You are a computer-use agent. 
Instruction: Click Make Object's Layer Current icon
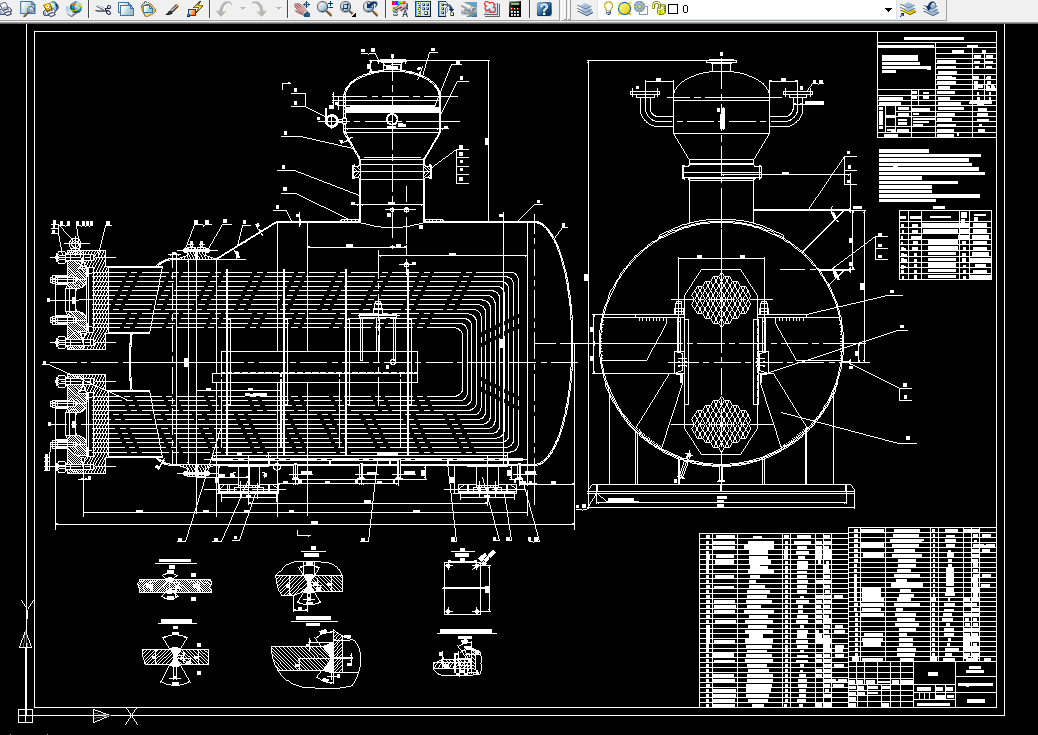click(908, 9)
